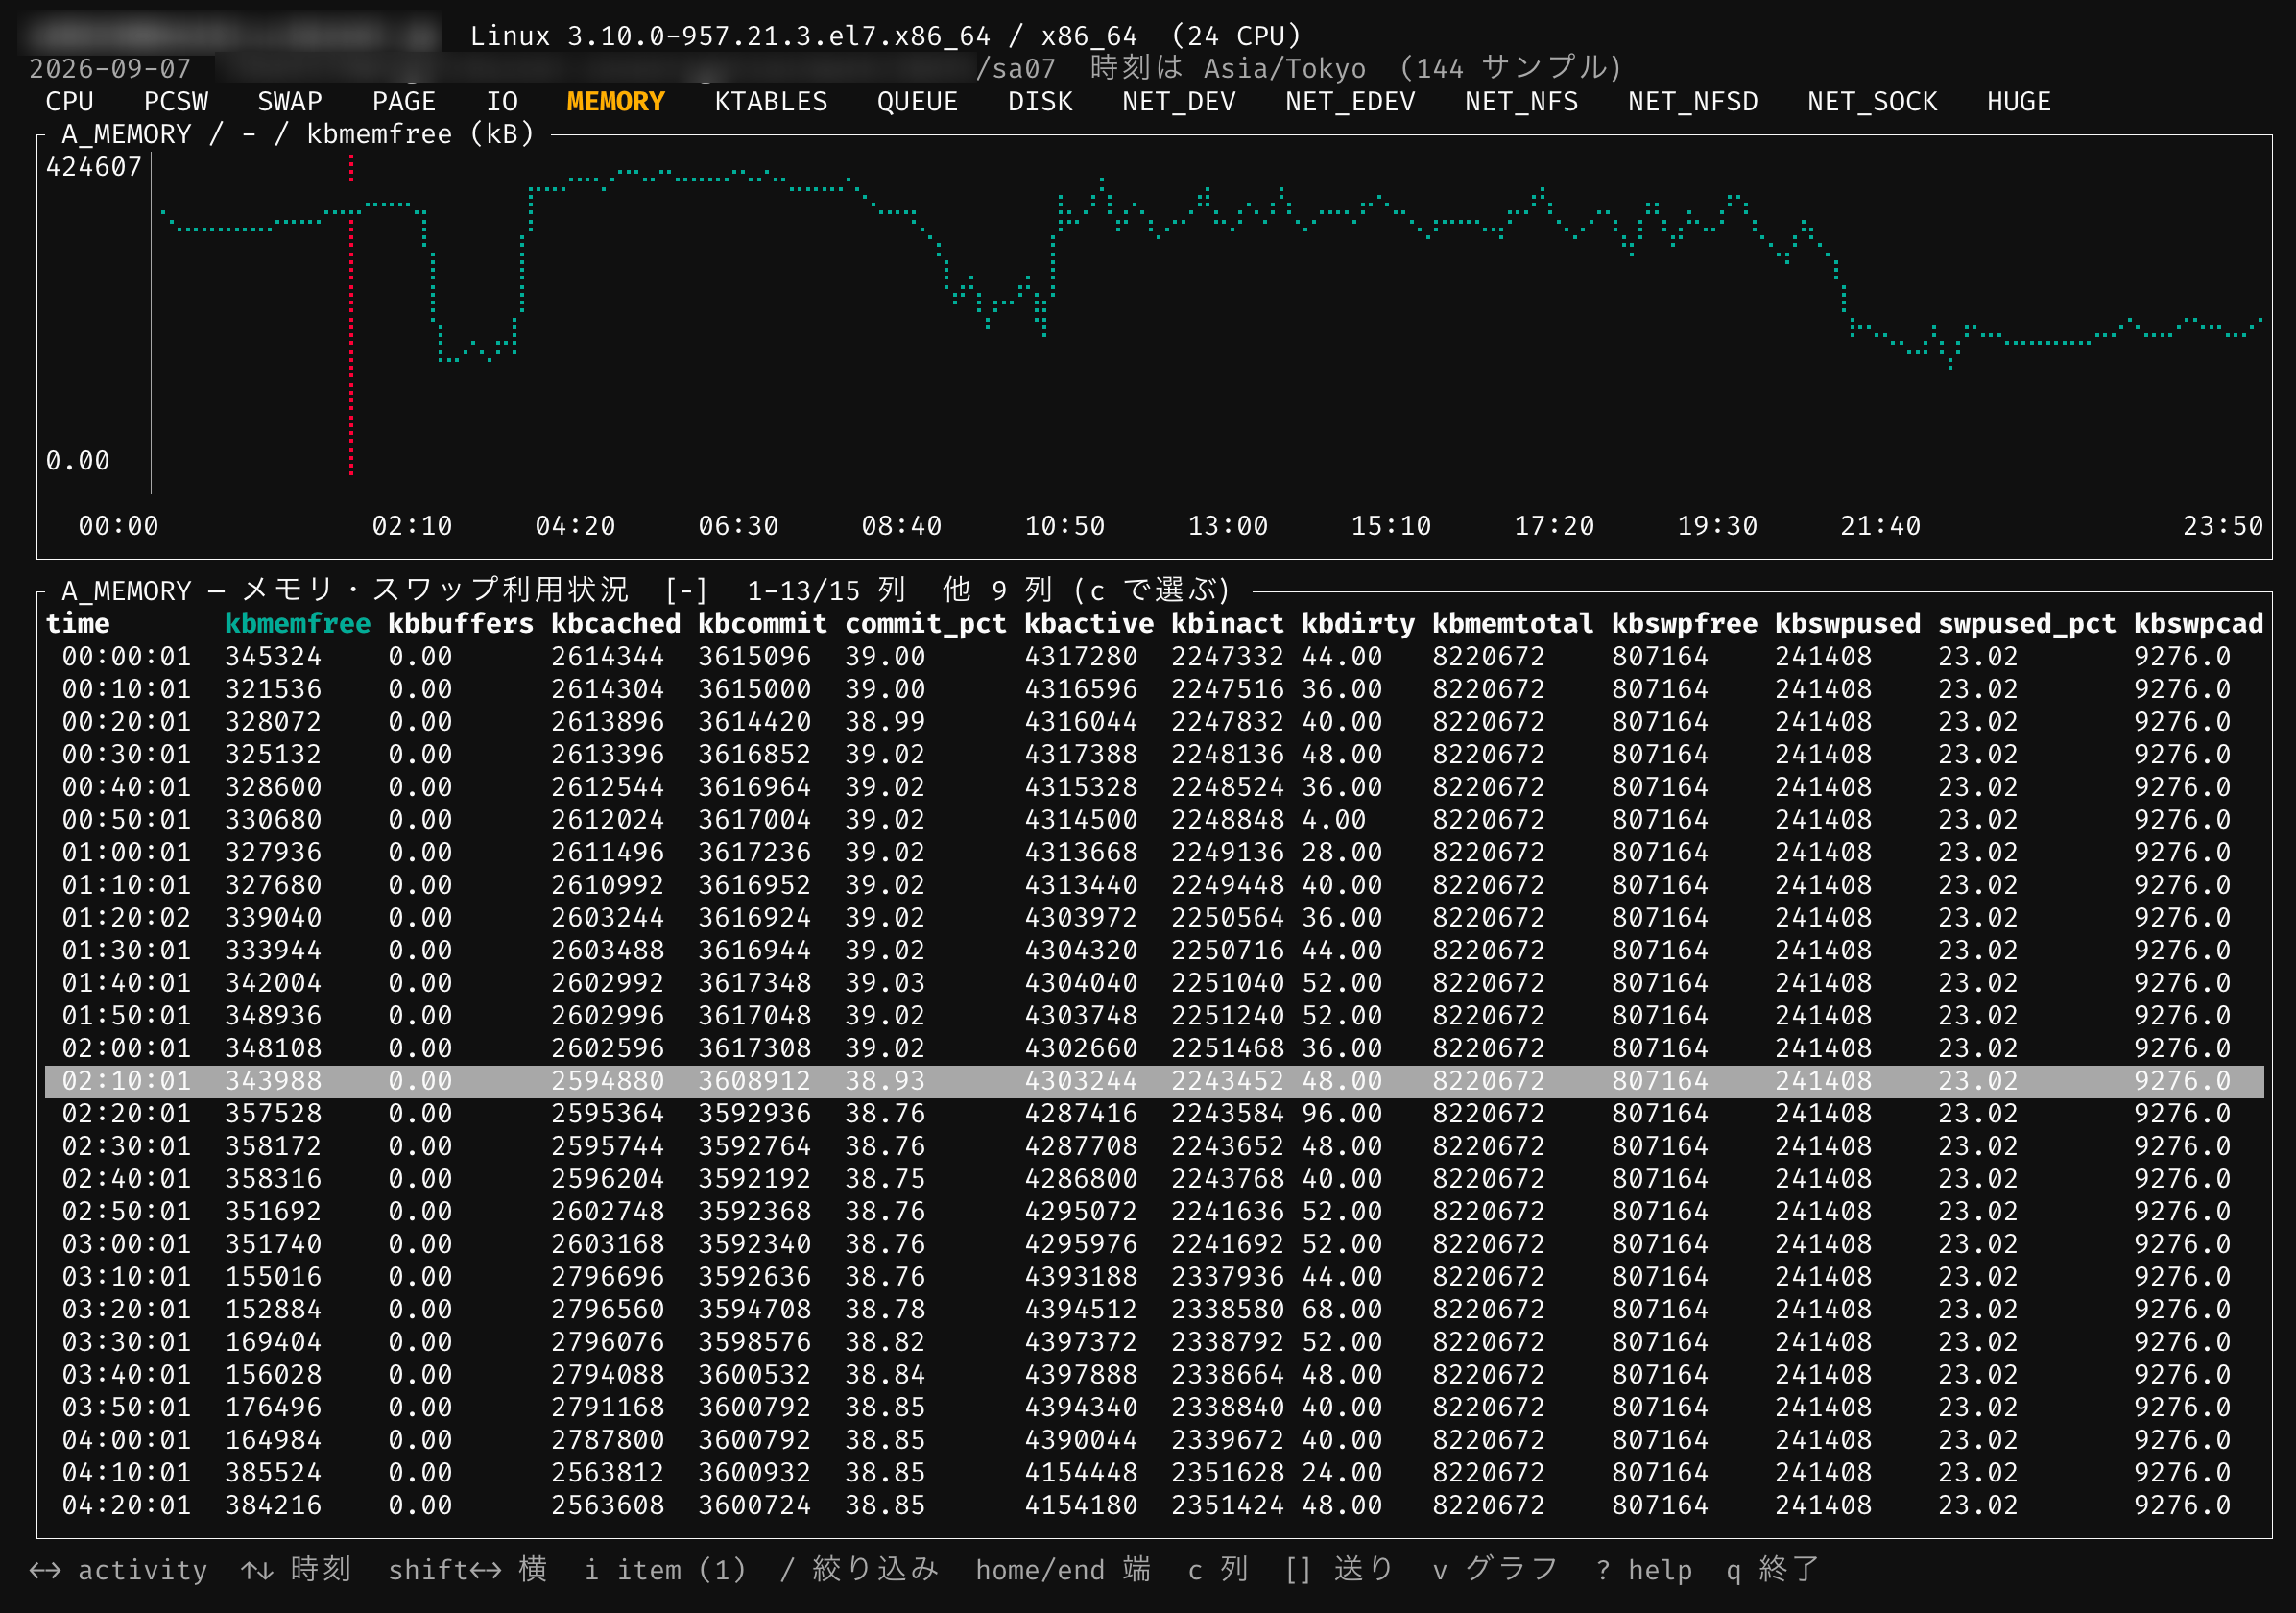Click the kbbuffers column header
Image resolution: width=2296 pixels, height=1613 pixels.
tap(461, 623)
